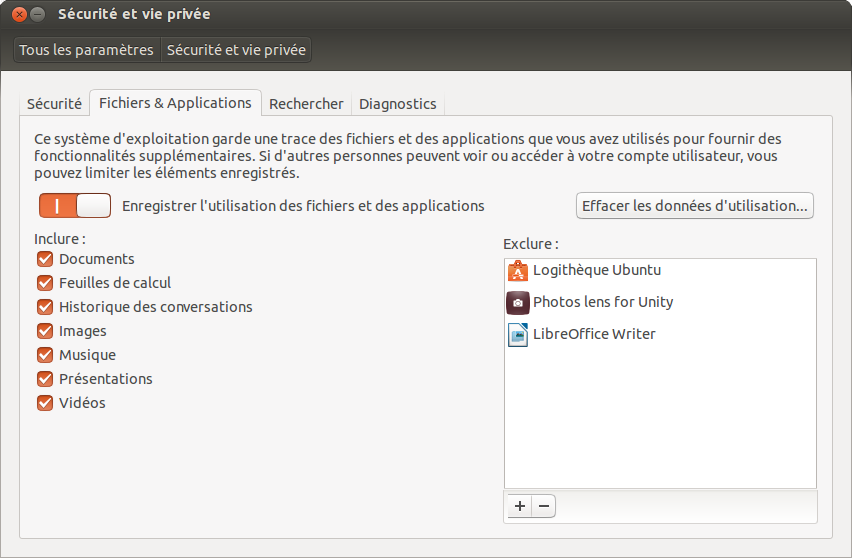Go back to Tous les paramètres

click(x=86, y=50)
